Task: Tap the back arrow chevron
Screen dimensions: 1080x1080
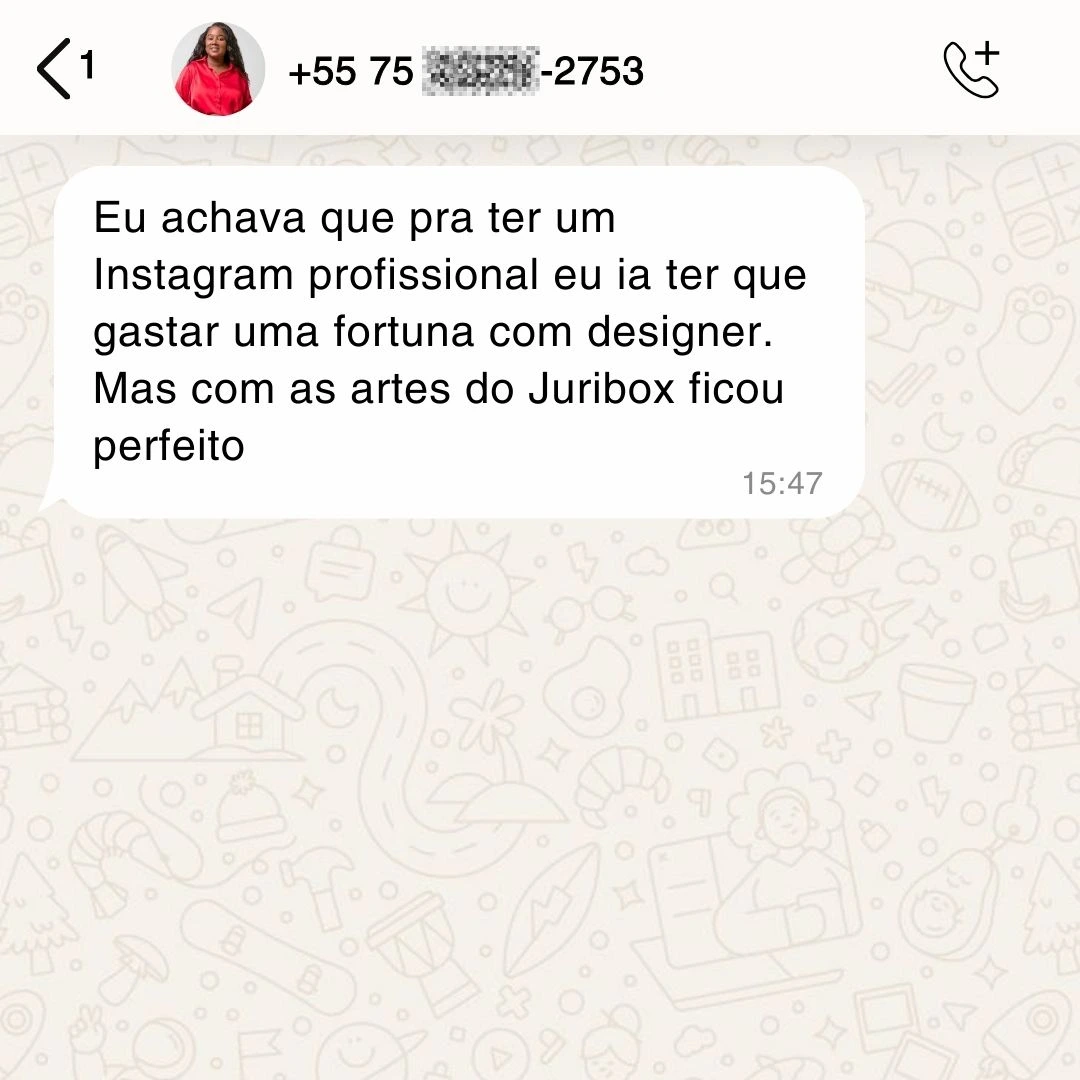Action: [54, 69]
